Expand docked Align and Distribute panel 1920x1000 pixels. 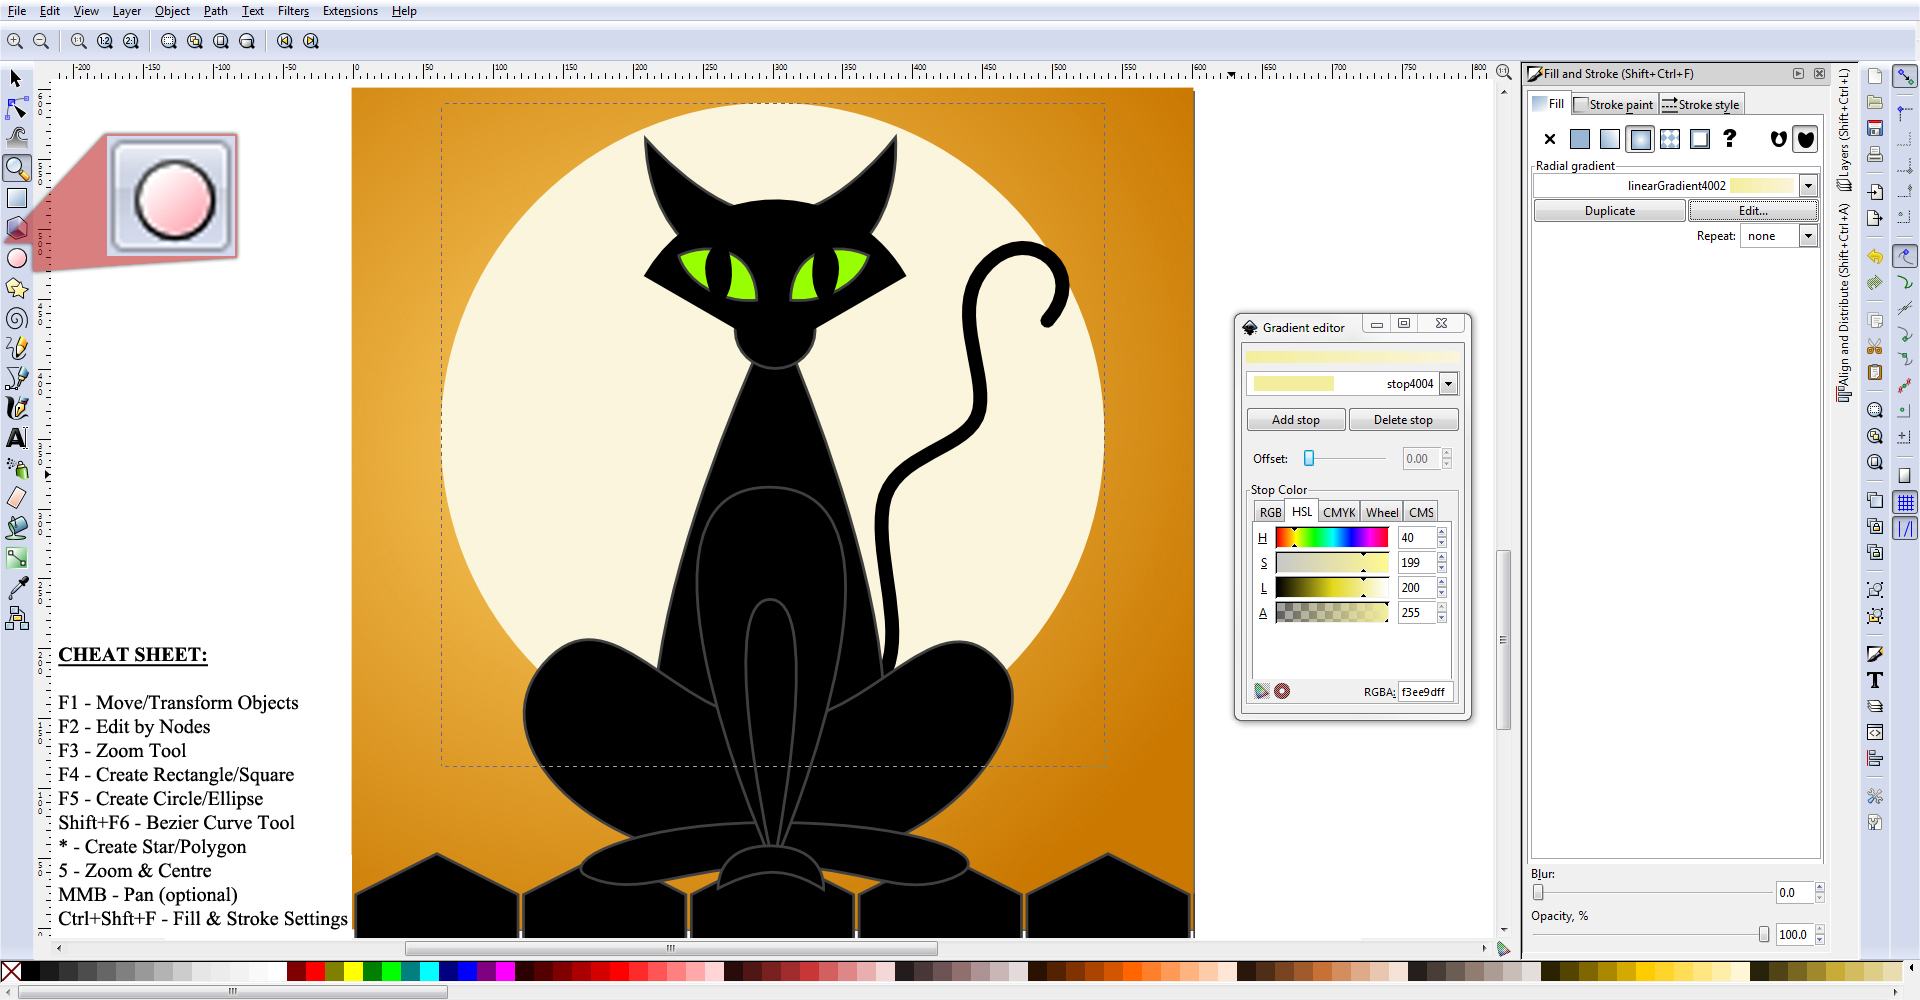[x=1844, y=302]
